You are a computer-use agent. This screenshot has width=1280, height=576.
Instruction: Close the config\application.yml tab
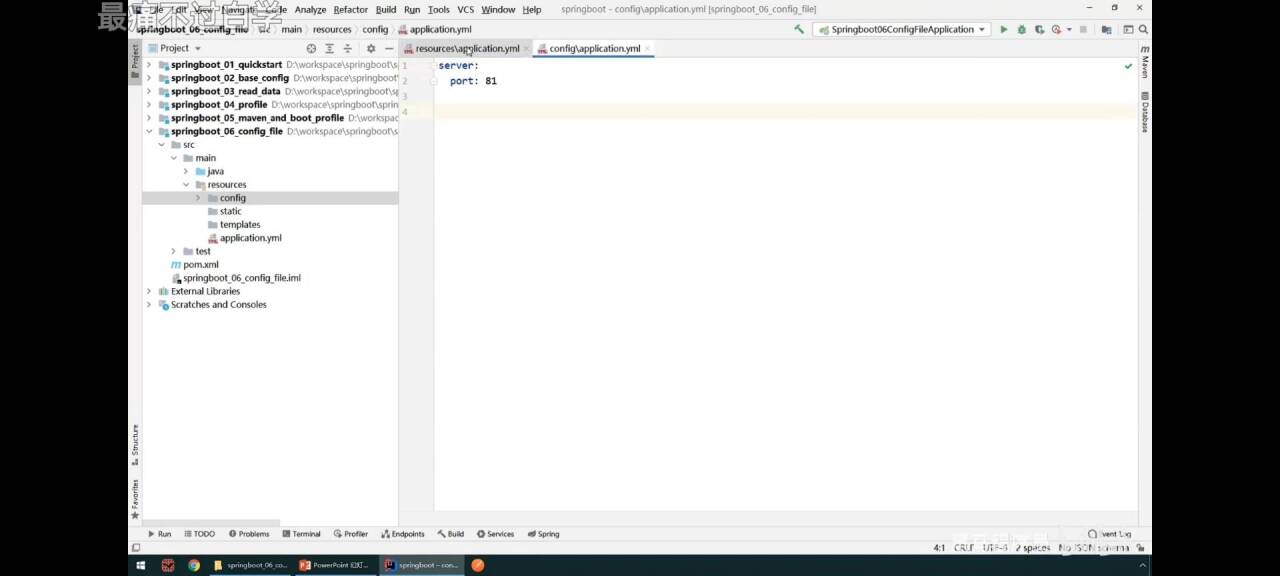pyautogui.click(x=648, y=48)
